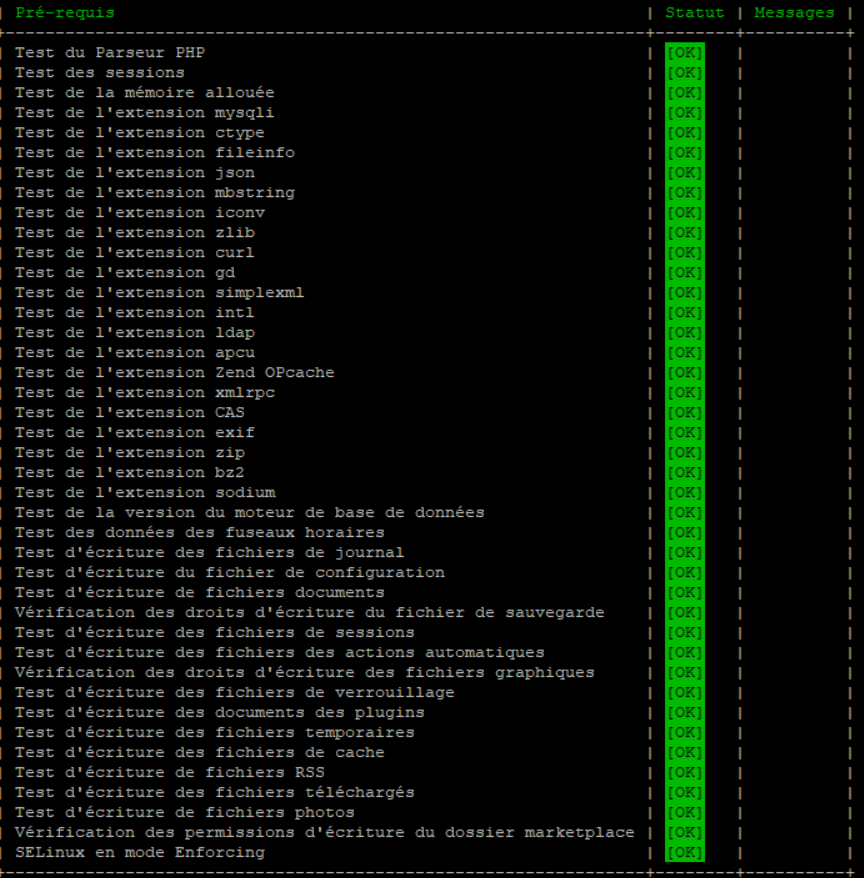864x878 pixels.
Task: Select the text 'Test de l'extension CAS'
Action: pos(129,413)
